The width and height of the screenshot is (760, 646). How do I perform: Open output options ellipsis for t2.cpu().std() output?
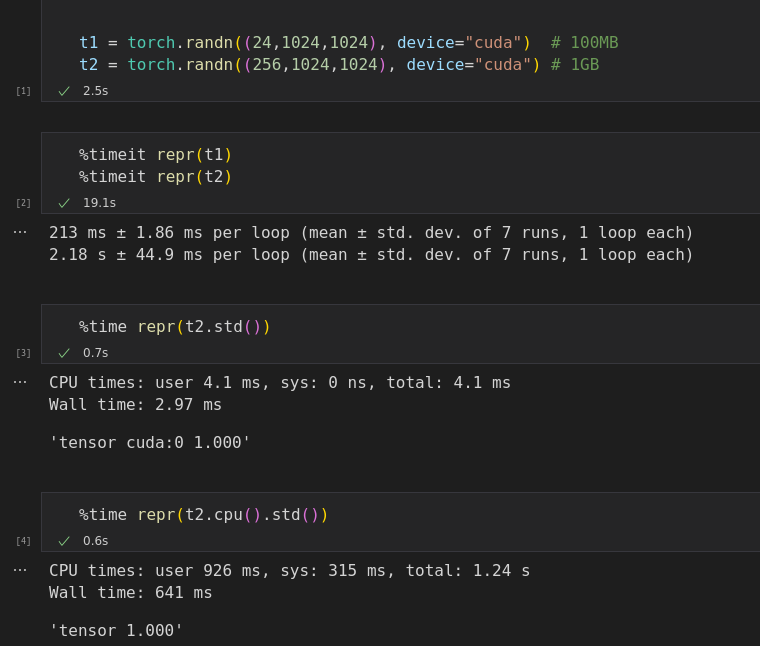coord(20,570)
